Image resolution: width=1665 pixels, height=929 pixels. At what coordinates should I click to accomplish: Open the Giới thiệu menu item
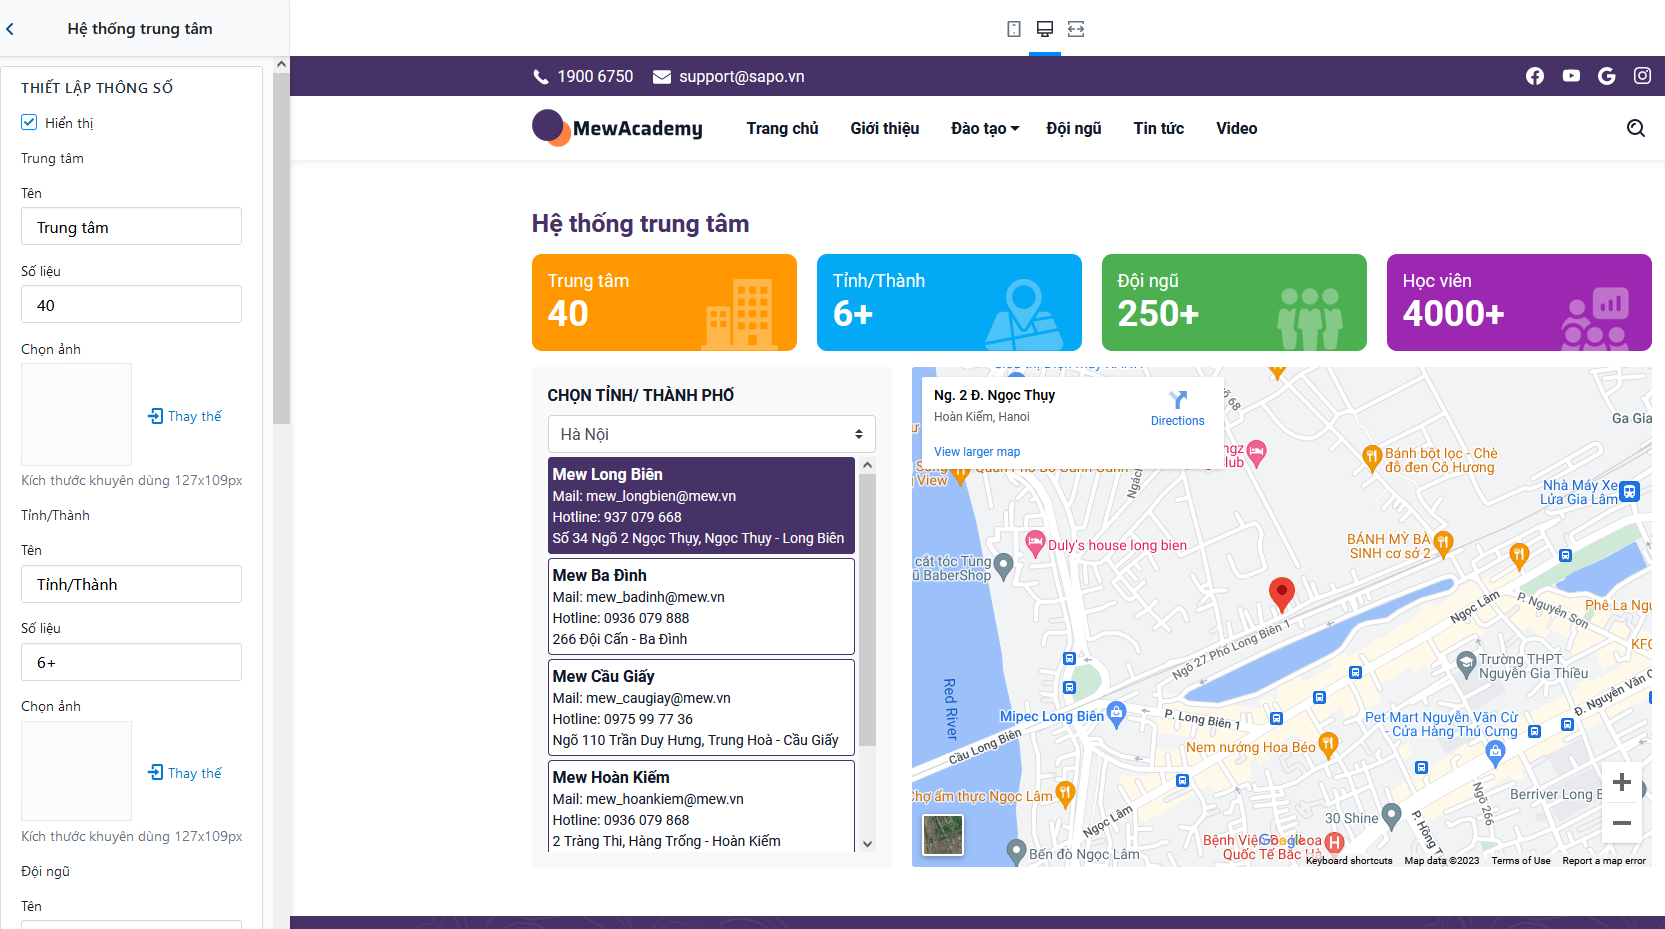pyautogui.click(x=885, y=128)
